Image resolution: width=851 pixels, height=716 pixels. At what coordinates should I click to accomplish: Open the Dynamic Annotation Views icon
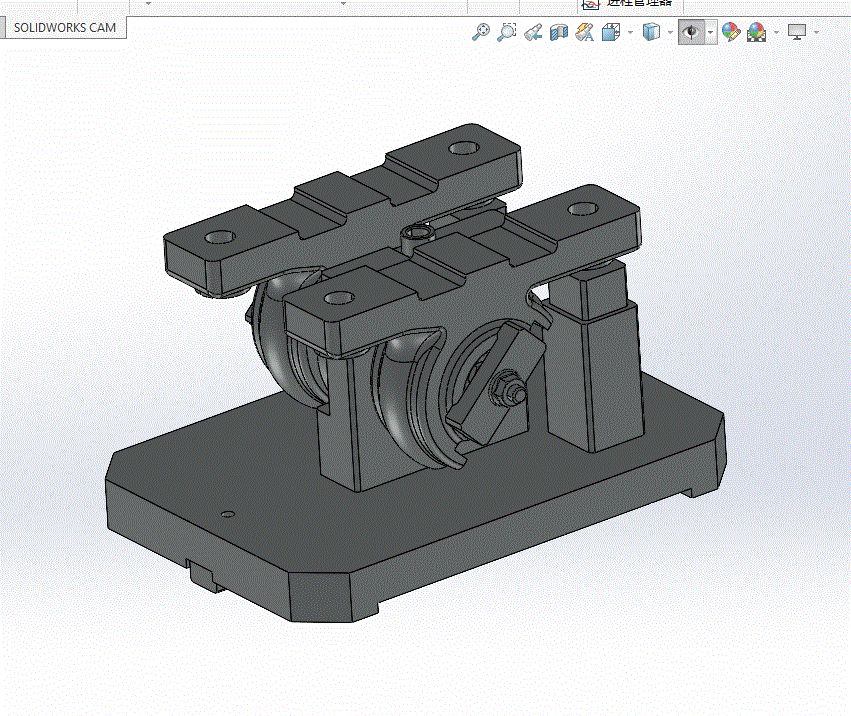[585, 32]
